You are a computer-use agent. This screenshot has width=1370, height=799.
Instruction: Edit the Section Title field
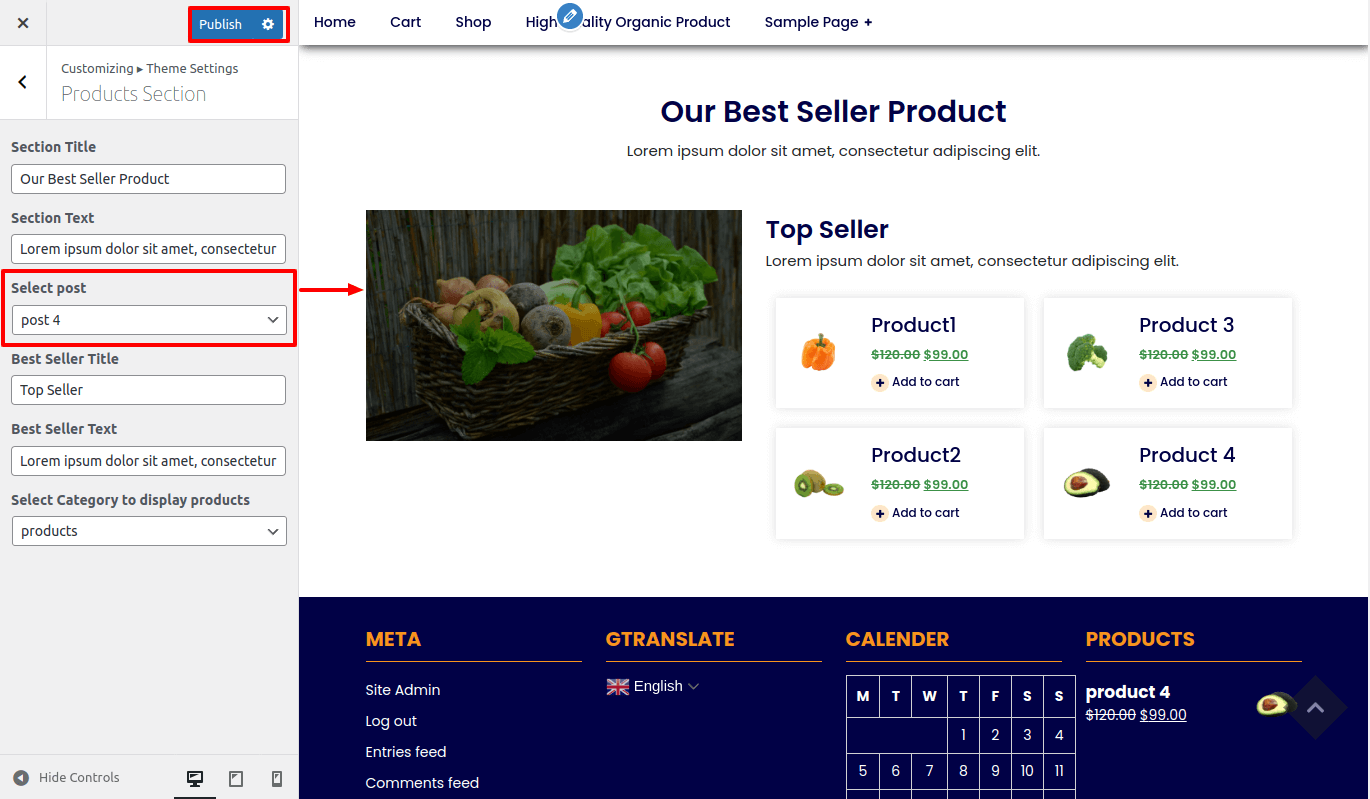pyautogui.click(x=149, y=179)
